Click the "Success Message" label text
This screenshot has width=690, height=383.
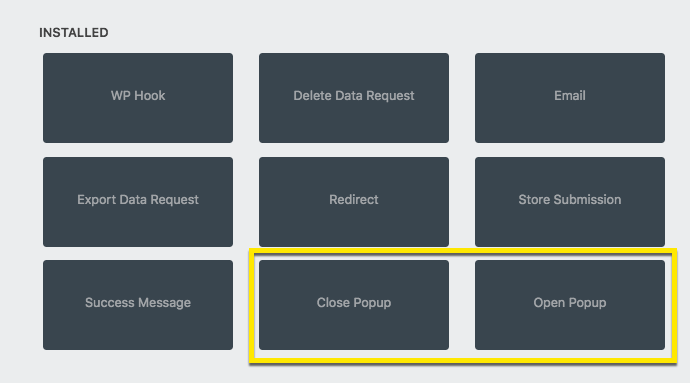point(138,303)
